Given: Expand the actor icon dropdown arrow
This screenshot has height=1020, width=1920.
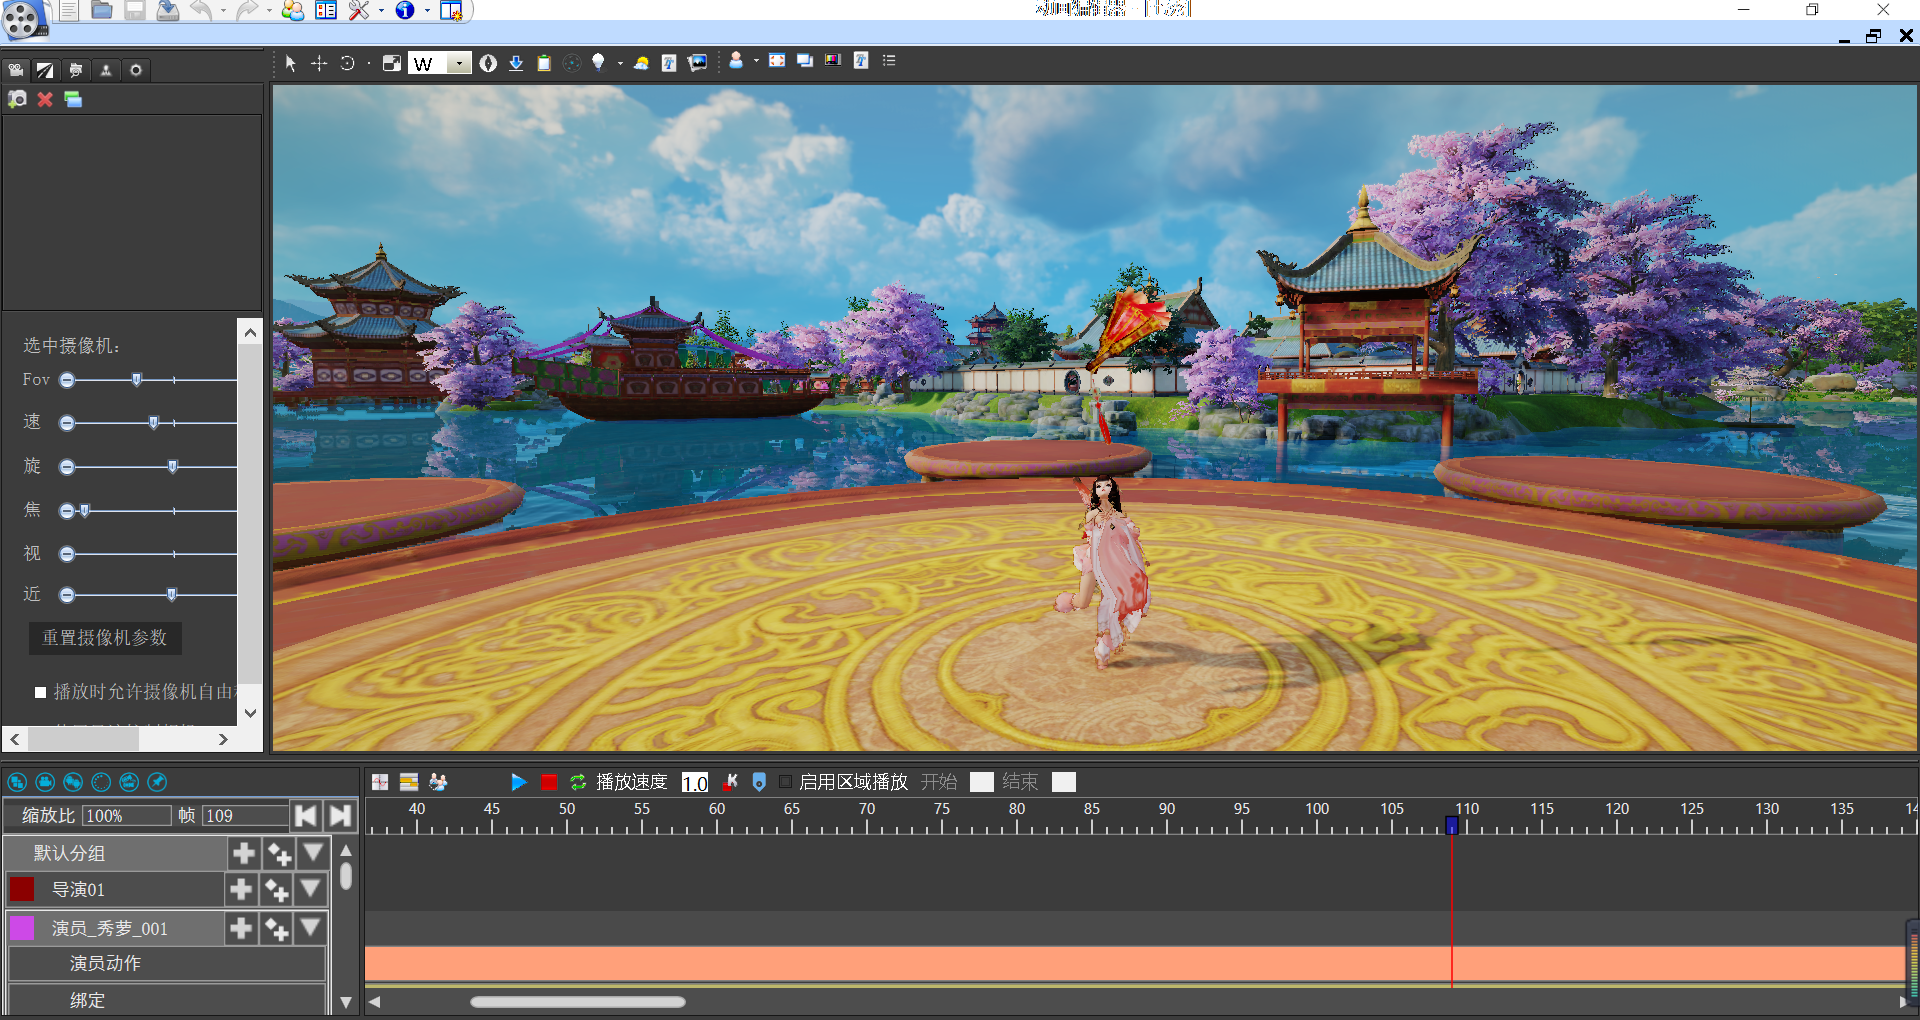Looking at the screenshot, I should coord(756,61).
